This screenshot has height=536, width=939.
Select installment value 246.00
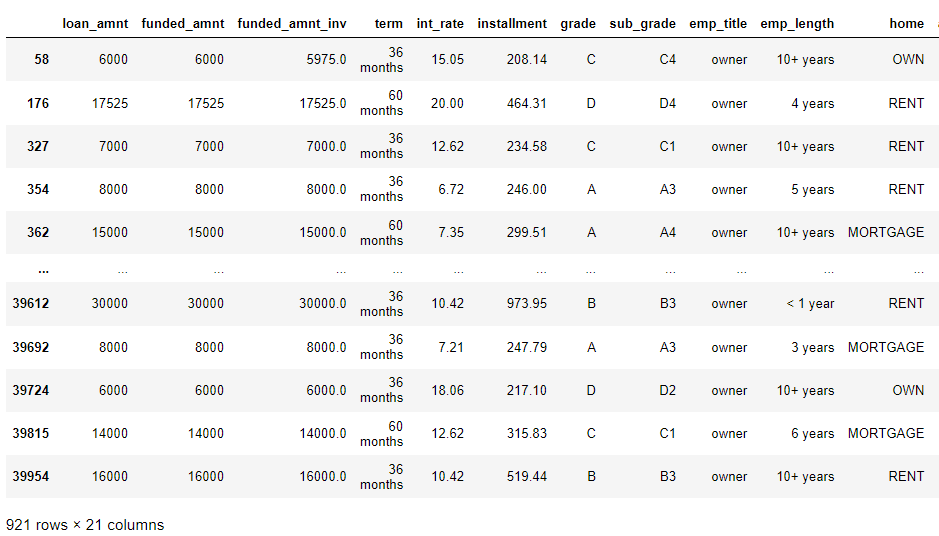click(x=527, y=189)
